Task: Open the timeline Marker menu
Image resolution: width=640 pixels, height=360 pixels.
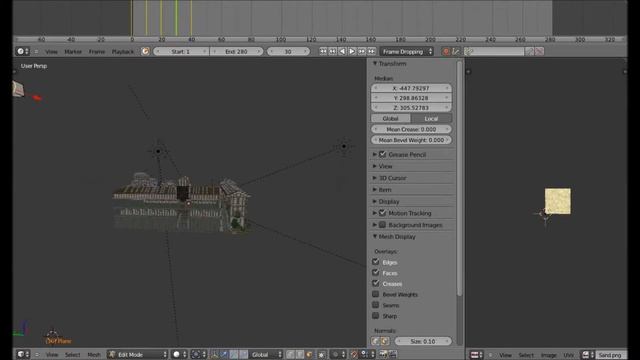Action: pyautogui.click(x=73, y=51)
